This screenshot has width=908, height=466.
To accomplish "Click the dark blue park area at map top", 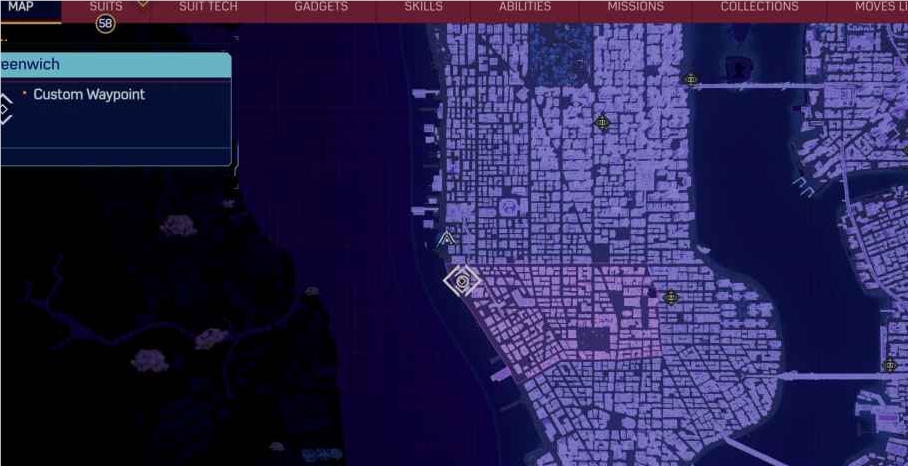I will 561,54.
